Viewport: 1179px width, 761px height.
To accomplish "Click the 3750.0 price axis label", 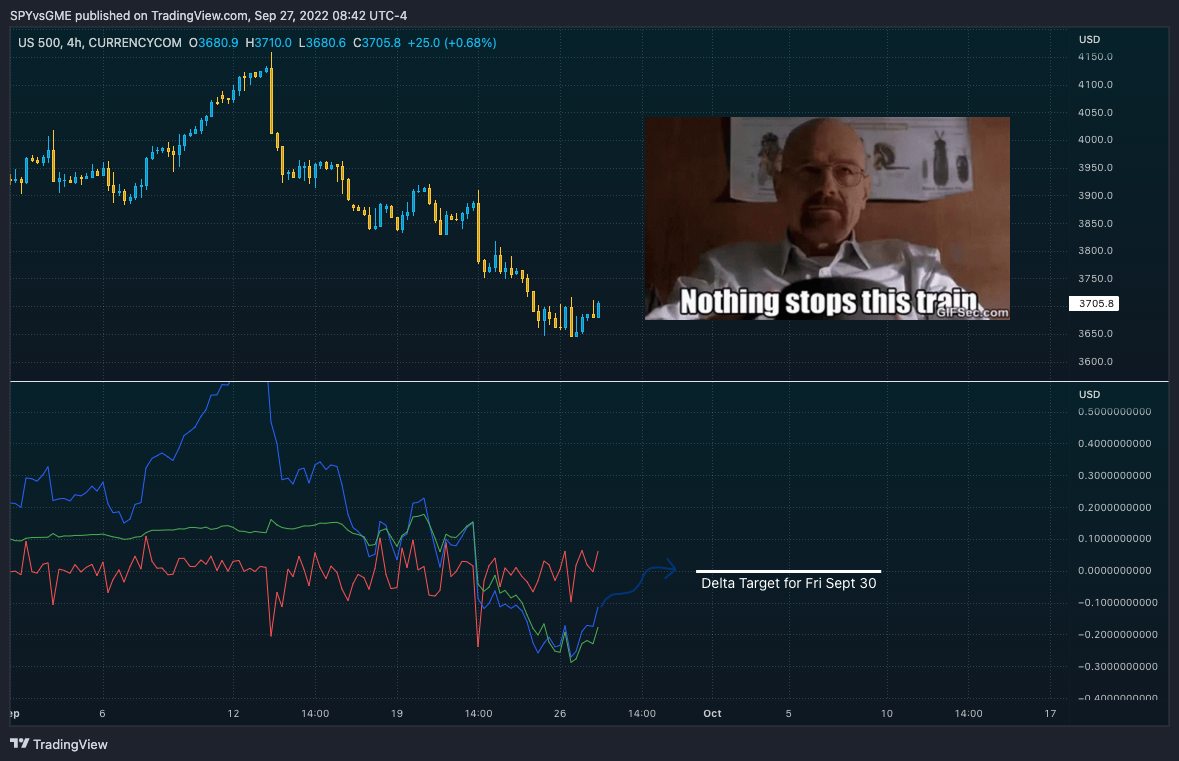I will (x=1096, y=278).
